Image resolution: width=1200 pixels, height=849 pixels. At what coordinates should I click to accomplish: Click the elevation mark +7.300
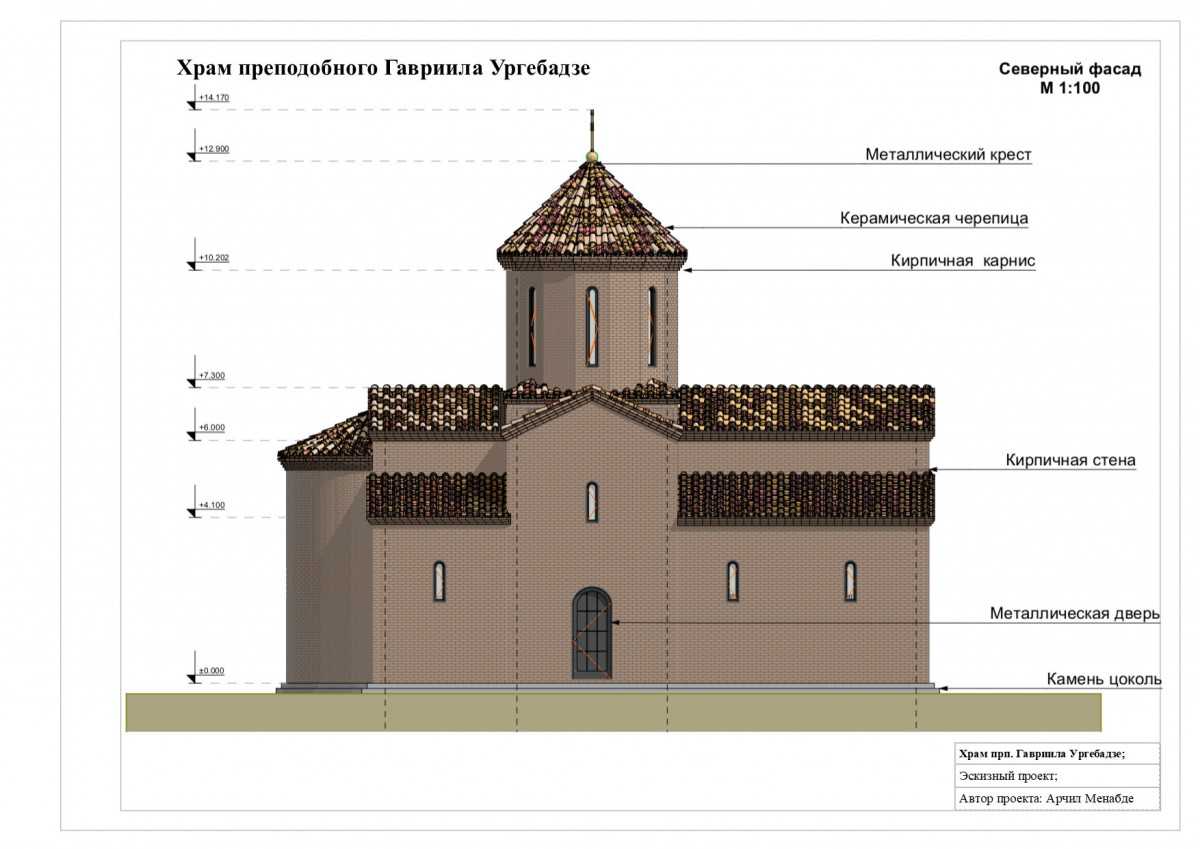(212, 376)
